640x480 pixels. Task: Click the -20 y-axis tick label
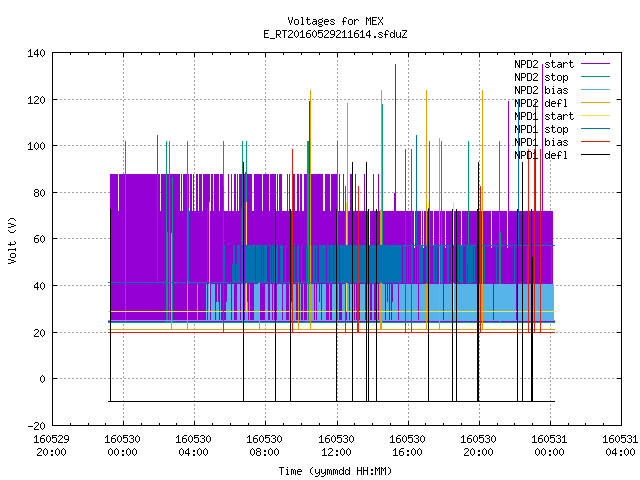(36, 426)
